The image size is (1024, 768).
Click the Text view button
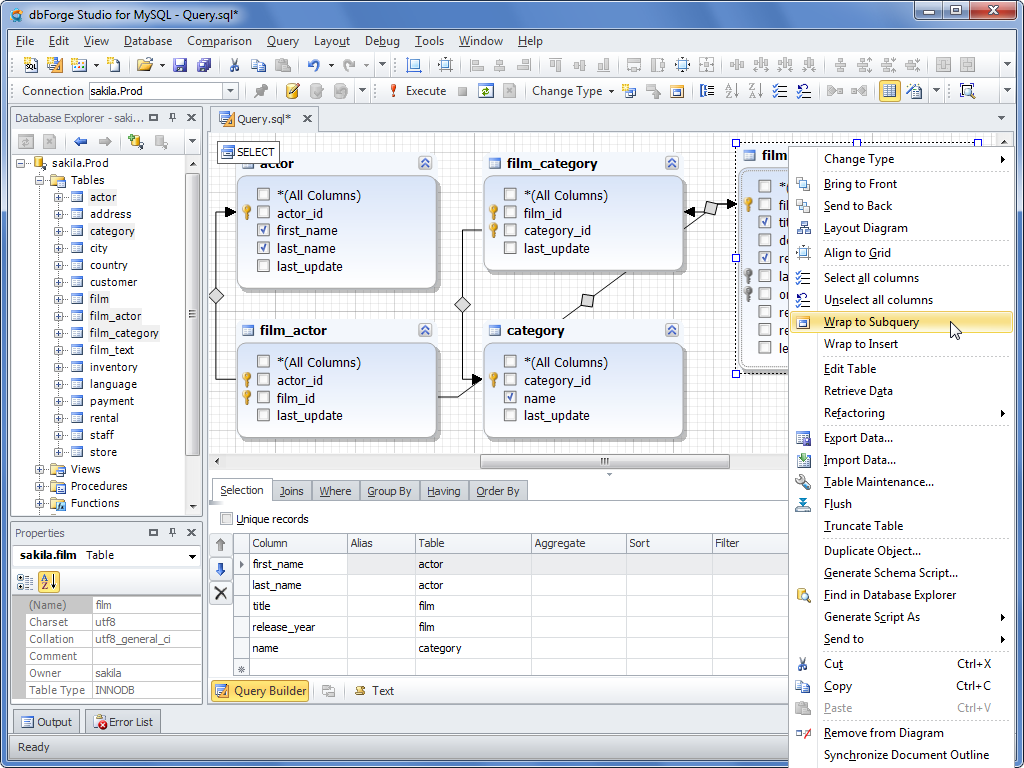[x=375, y=691]
